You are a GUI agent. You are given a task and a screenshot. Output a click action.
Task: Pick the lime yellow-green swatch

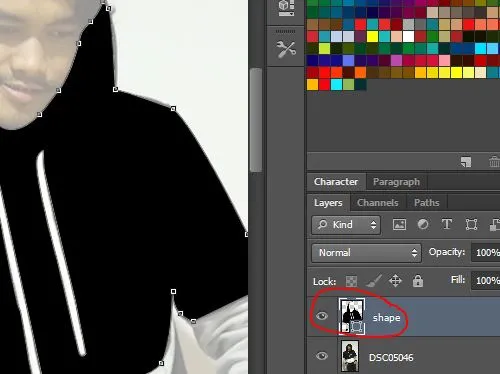click(x=324, y=48)
